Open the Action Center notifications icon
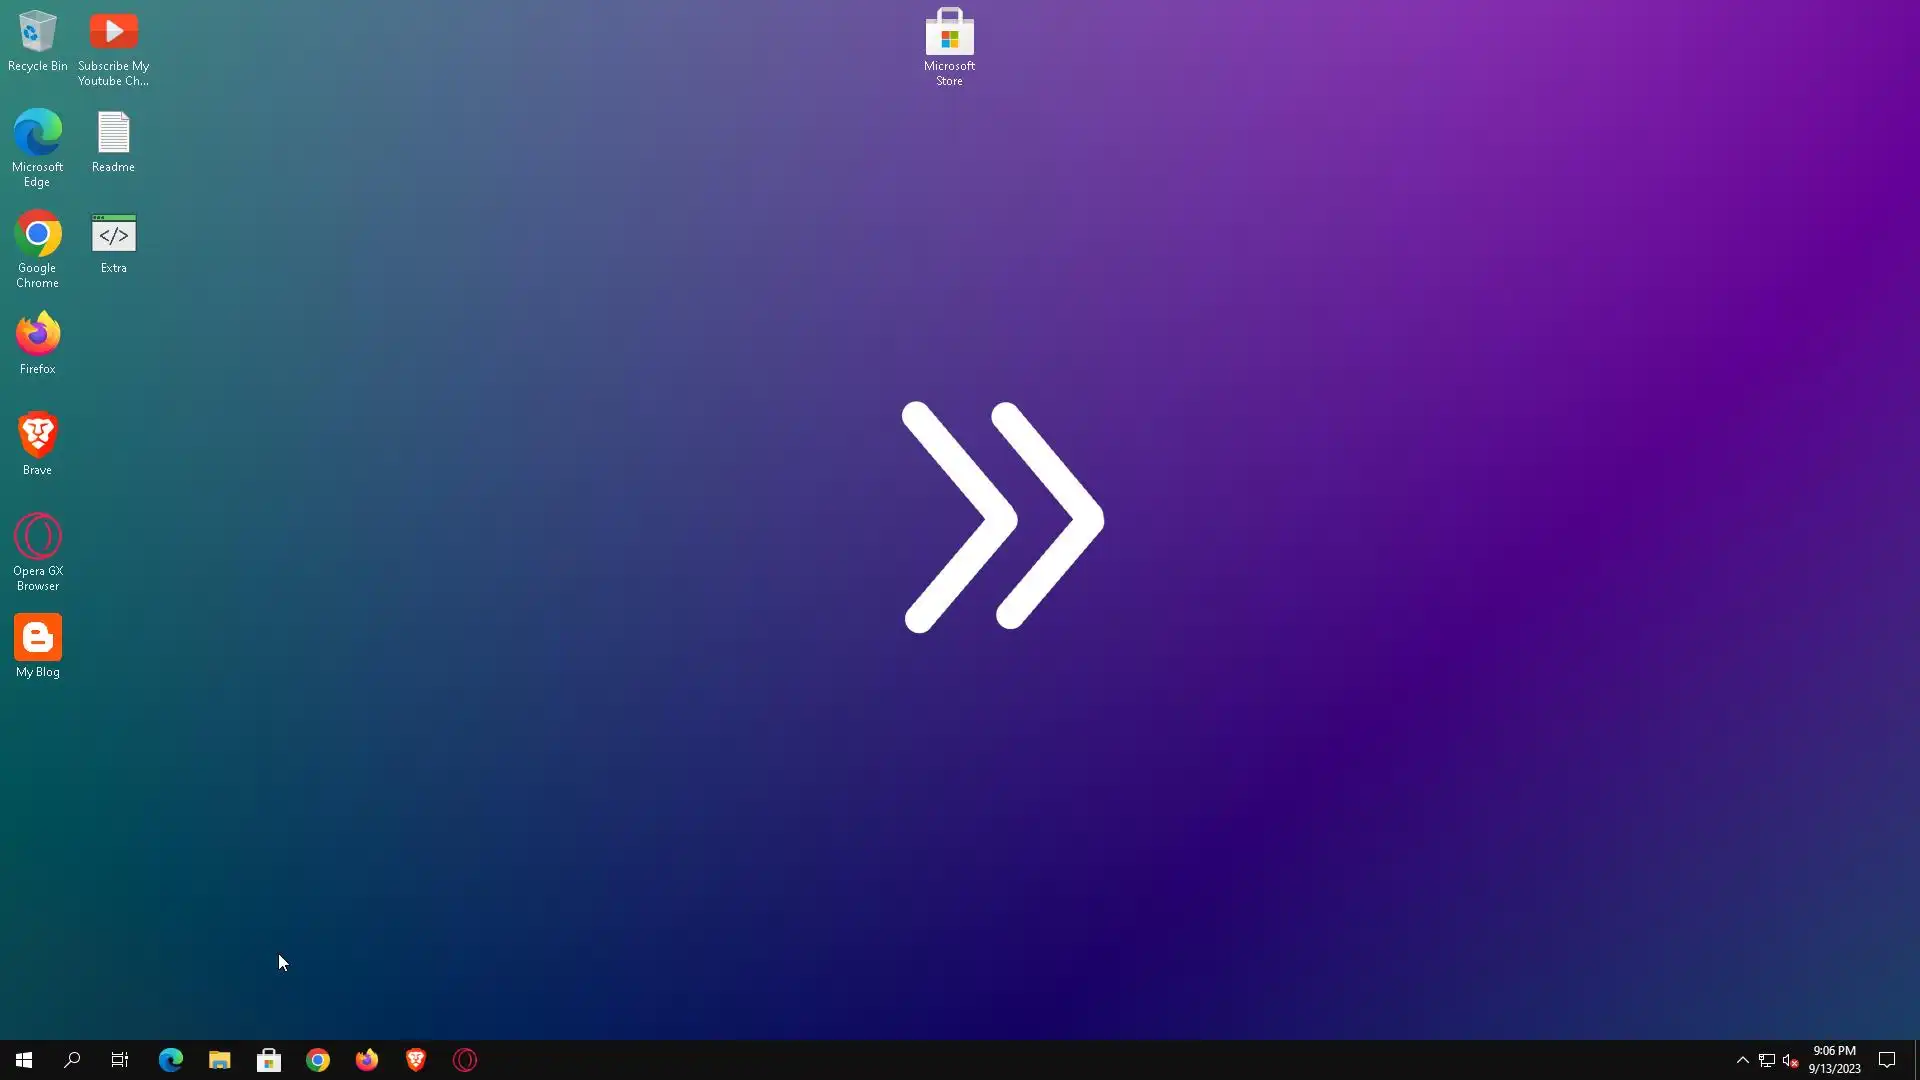Image resolution: width=1920 pixels, height=1080 pixels. tap(1887, 1060)
